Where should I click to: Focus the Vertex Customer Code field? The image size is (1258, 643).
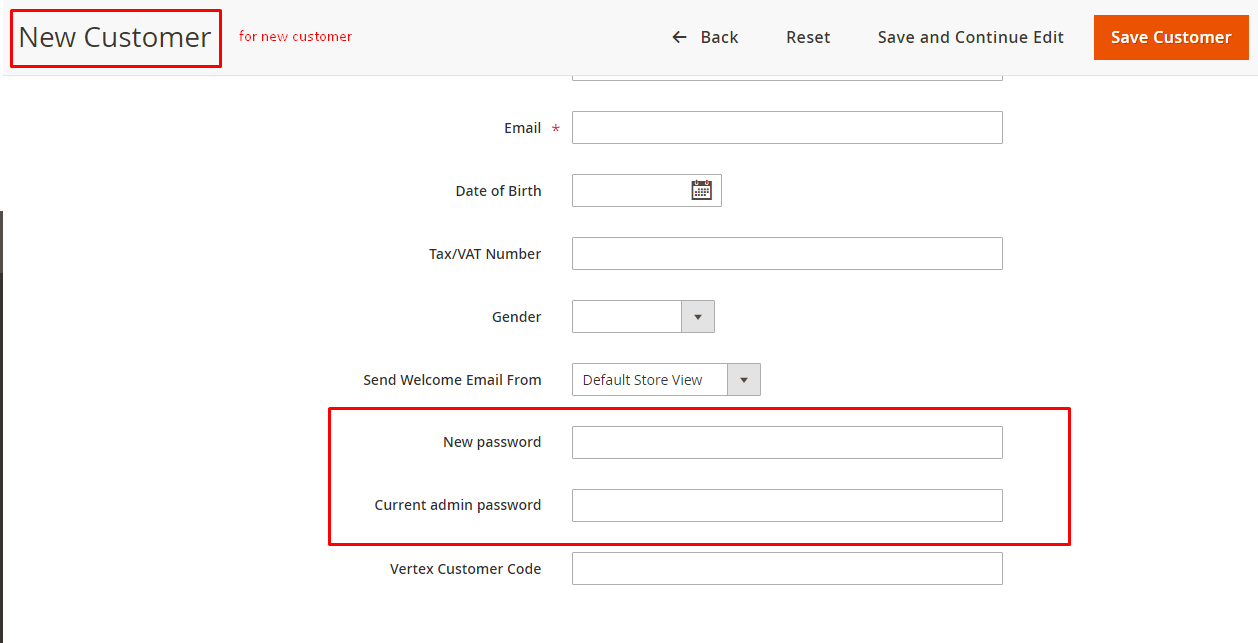(786, 568)
